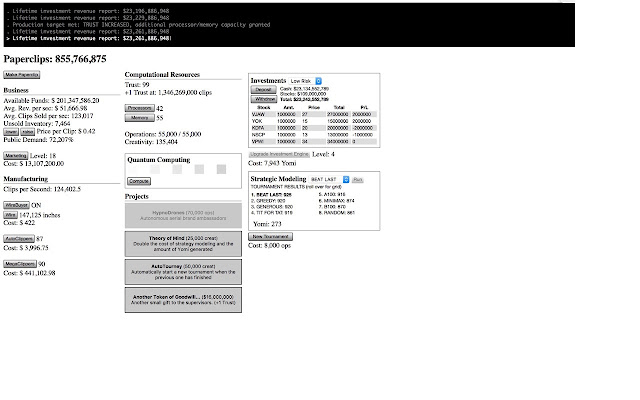The image size is (640, 400).
Task: Click the Operations: 55,000 / 55,000 value
Action: (x=163, y=134)
